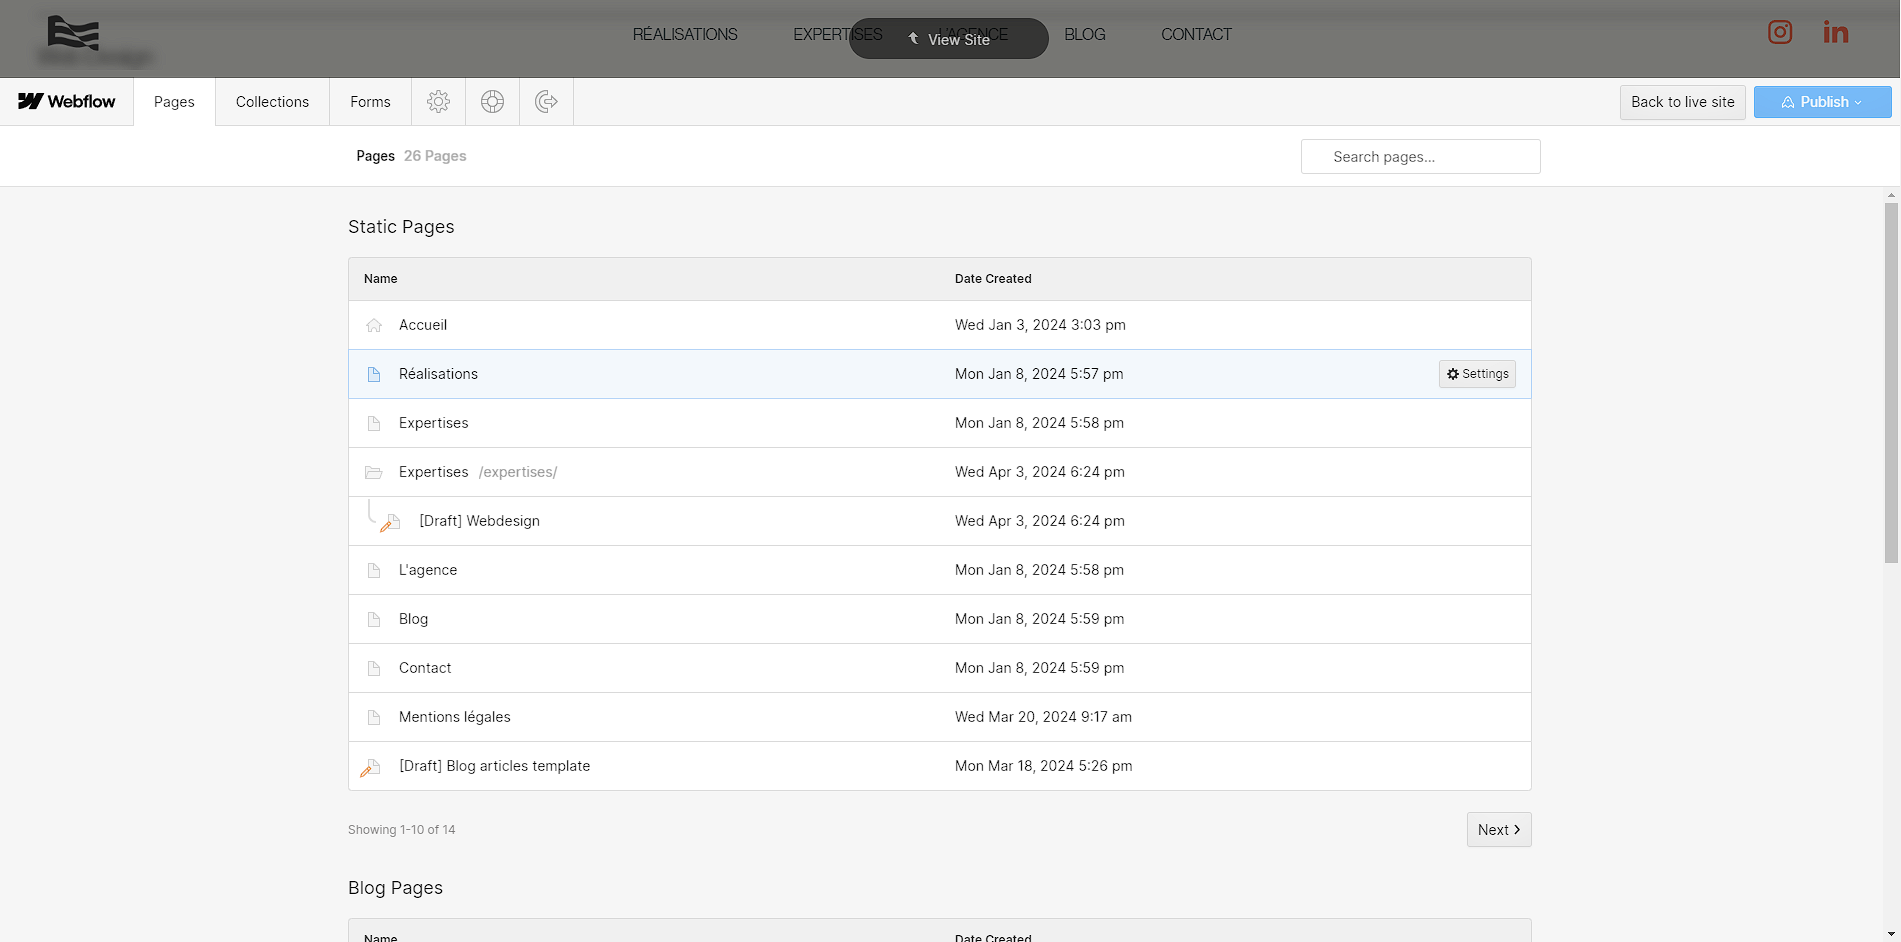This screenshot has height=942, width=1901.
Task: Click date Wed Jan 3, 2024 3:03 pm
Action: tap(1040, 325)
